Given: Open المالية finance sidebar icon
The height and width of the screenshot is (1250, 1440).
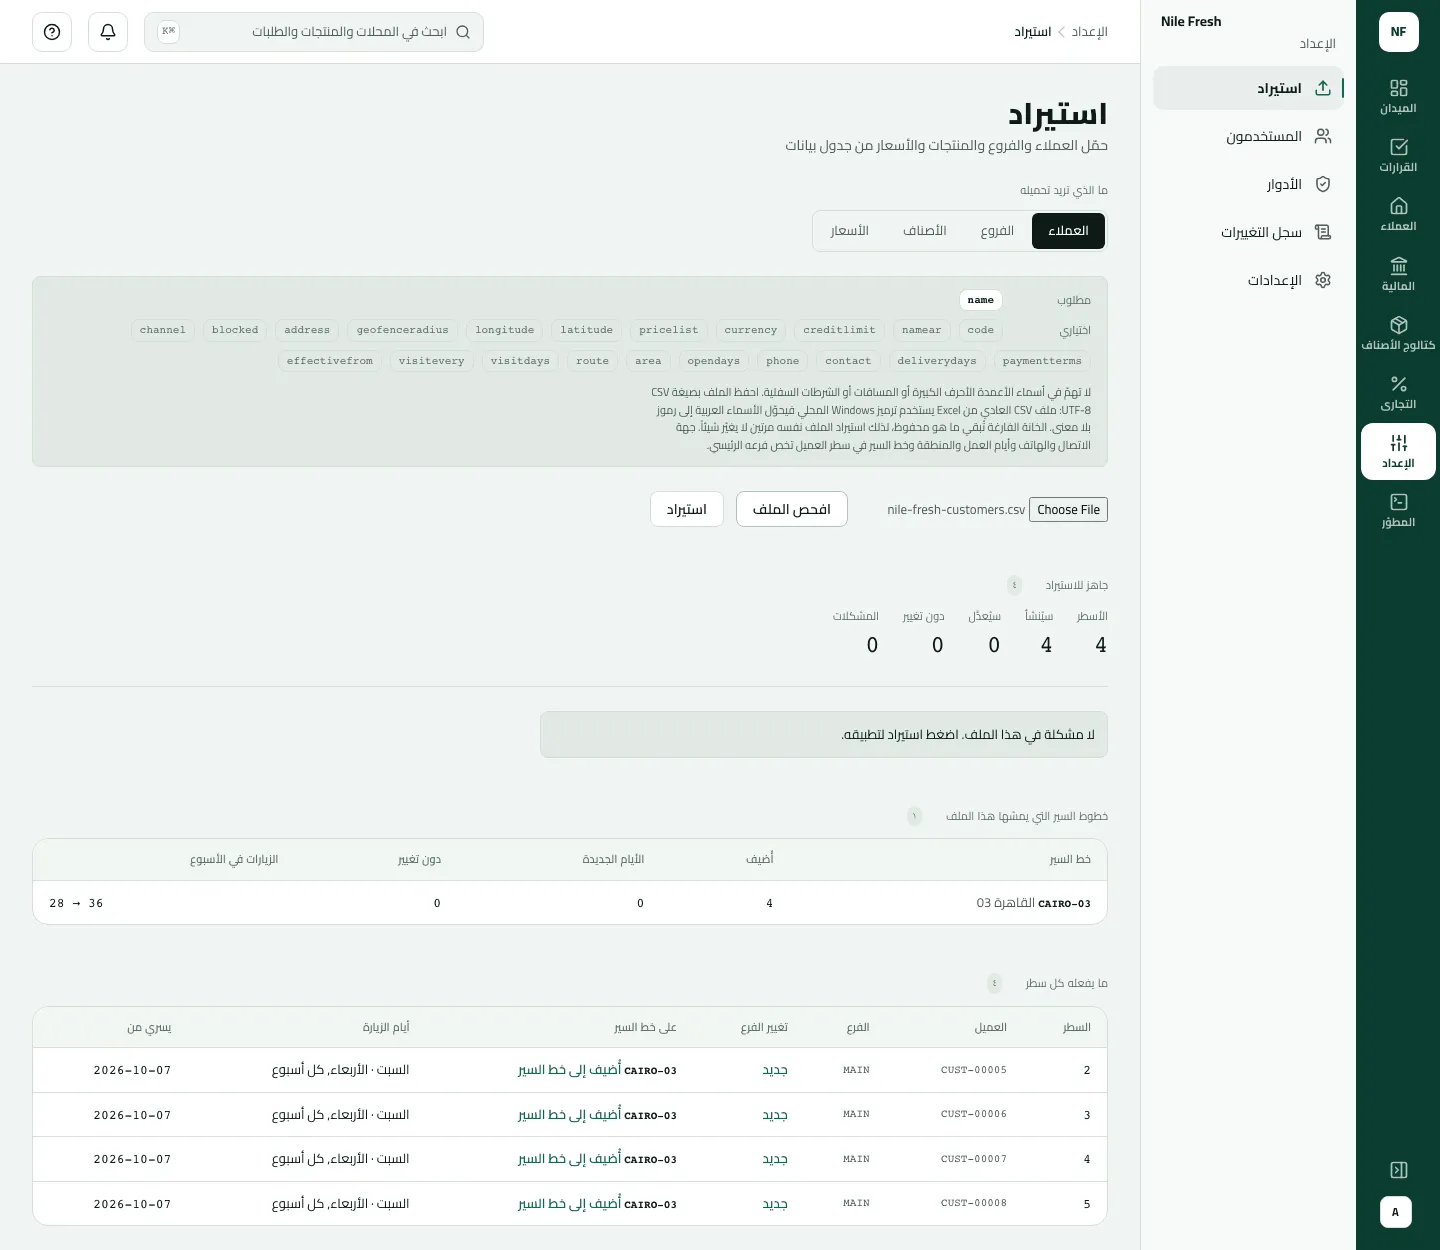Looking at the screenshot, I should [x=1398, y=274].
